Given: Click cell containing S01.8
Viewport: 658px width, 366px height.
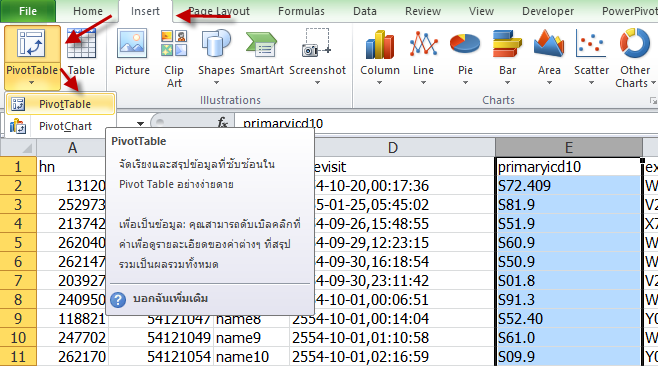Looking at the screenshot, I should (x=569, y=280).
